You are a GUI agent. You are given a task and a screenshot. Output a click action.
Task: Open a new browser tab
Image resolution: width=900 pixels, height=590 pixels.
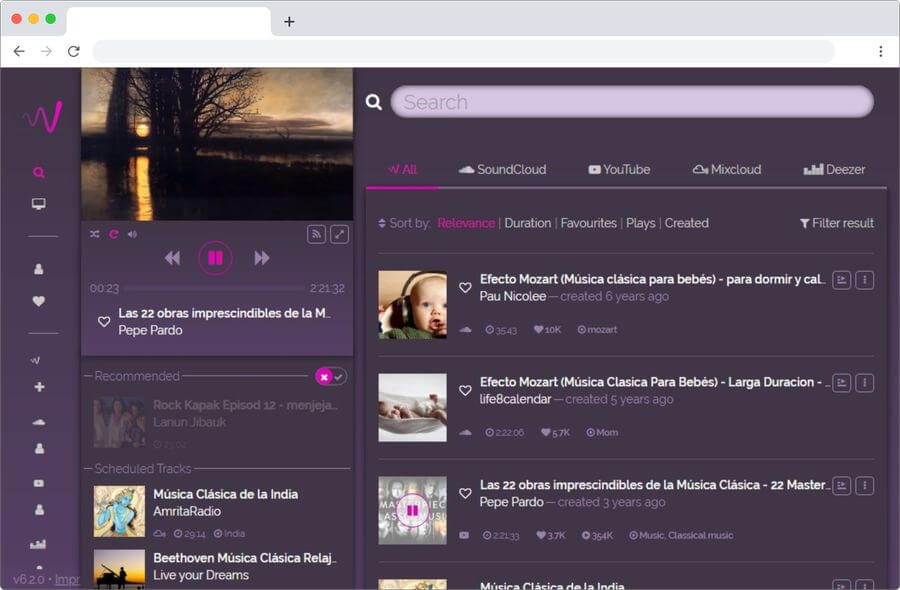(x=289, y=22)
